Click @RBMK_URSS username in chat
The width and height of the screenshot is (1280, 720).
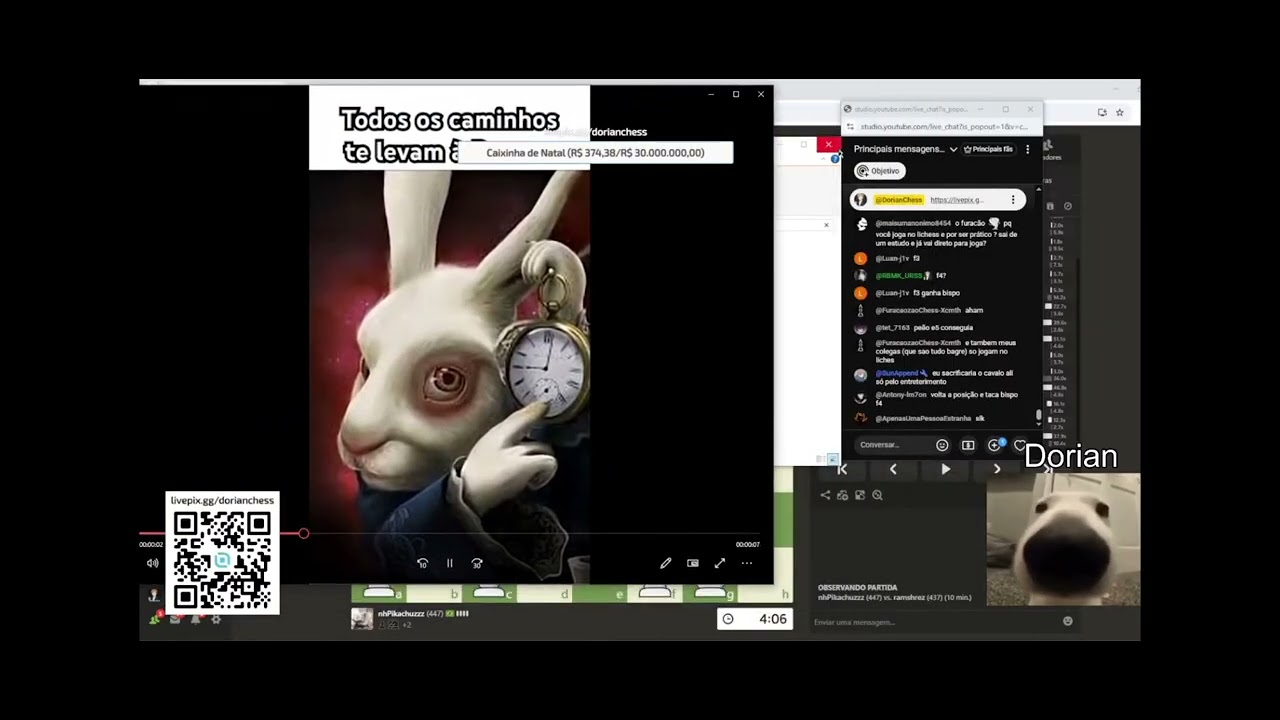[899, 275]
